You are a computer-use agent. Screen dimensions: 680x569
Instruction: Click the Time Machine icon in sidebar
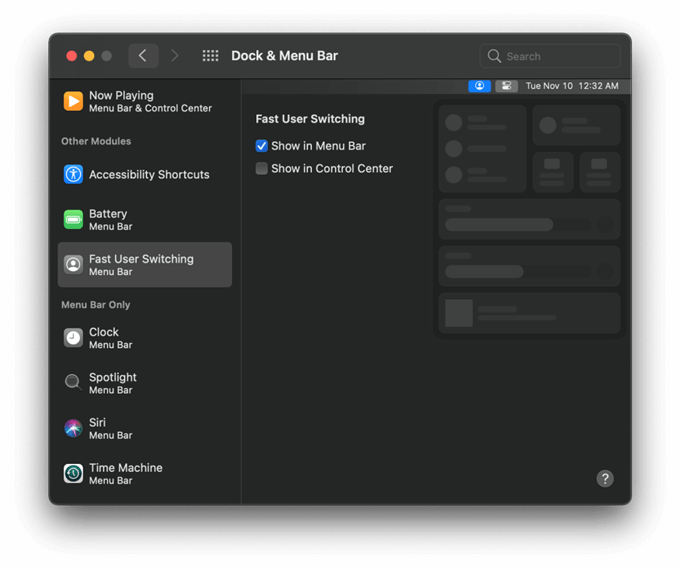[x=73, y=473]
